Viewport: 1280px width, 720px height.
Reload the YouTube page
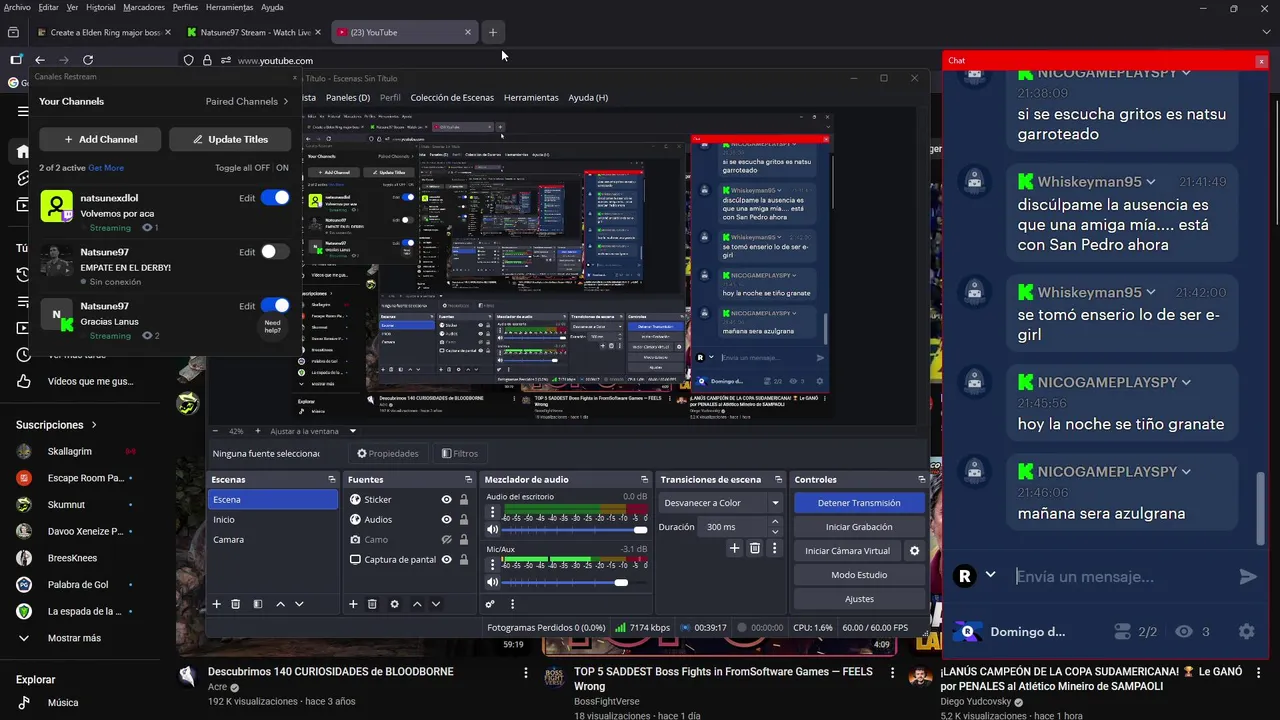[x=88, y=60]
